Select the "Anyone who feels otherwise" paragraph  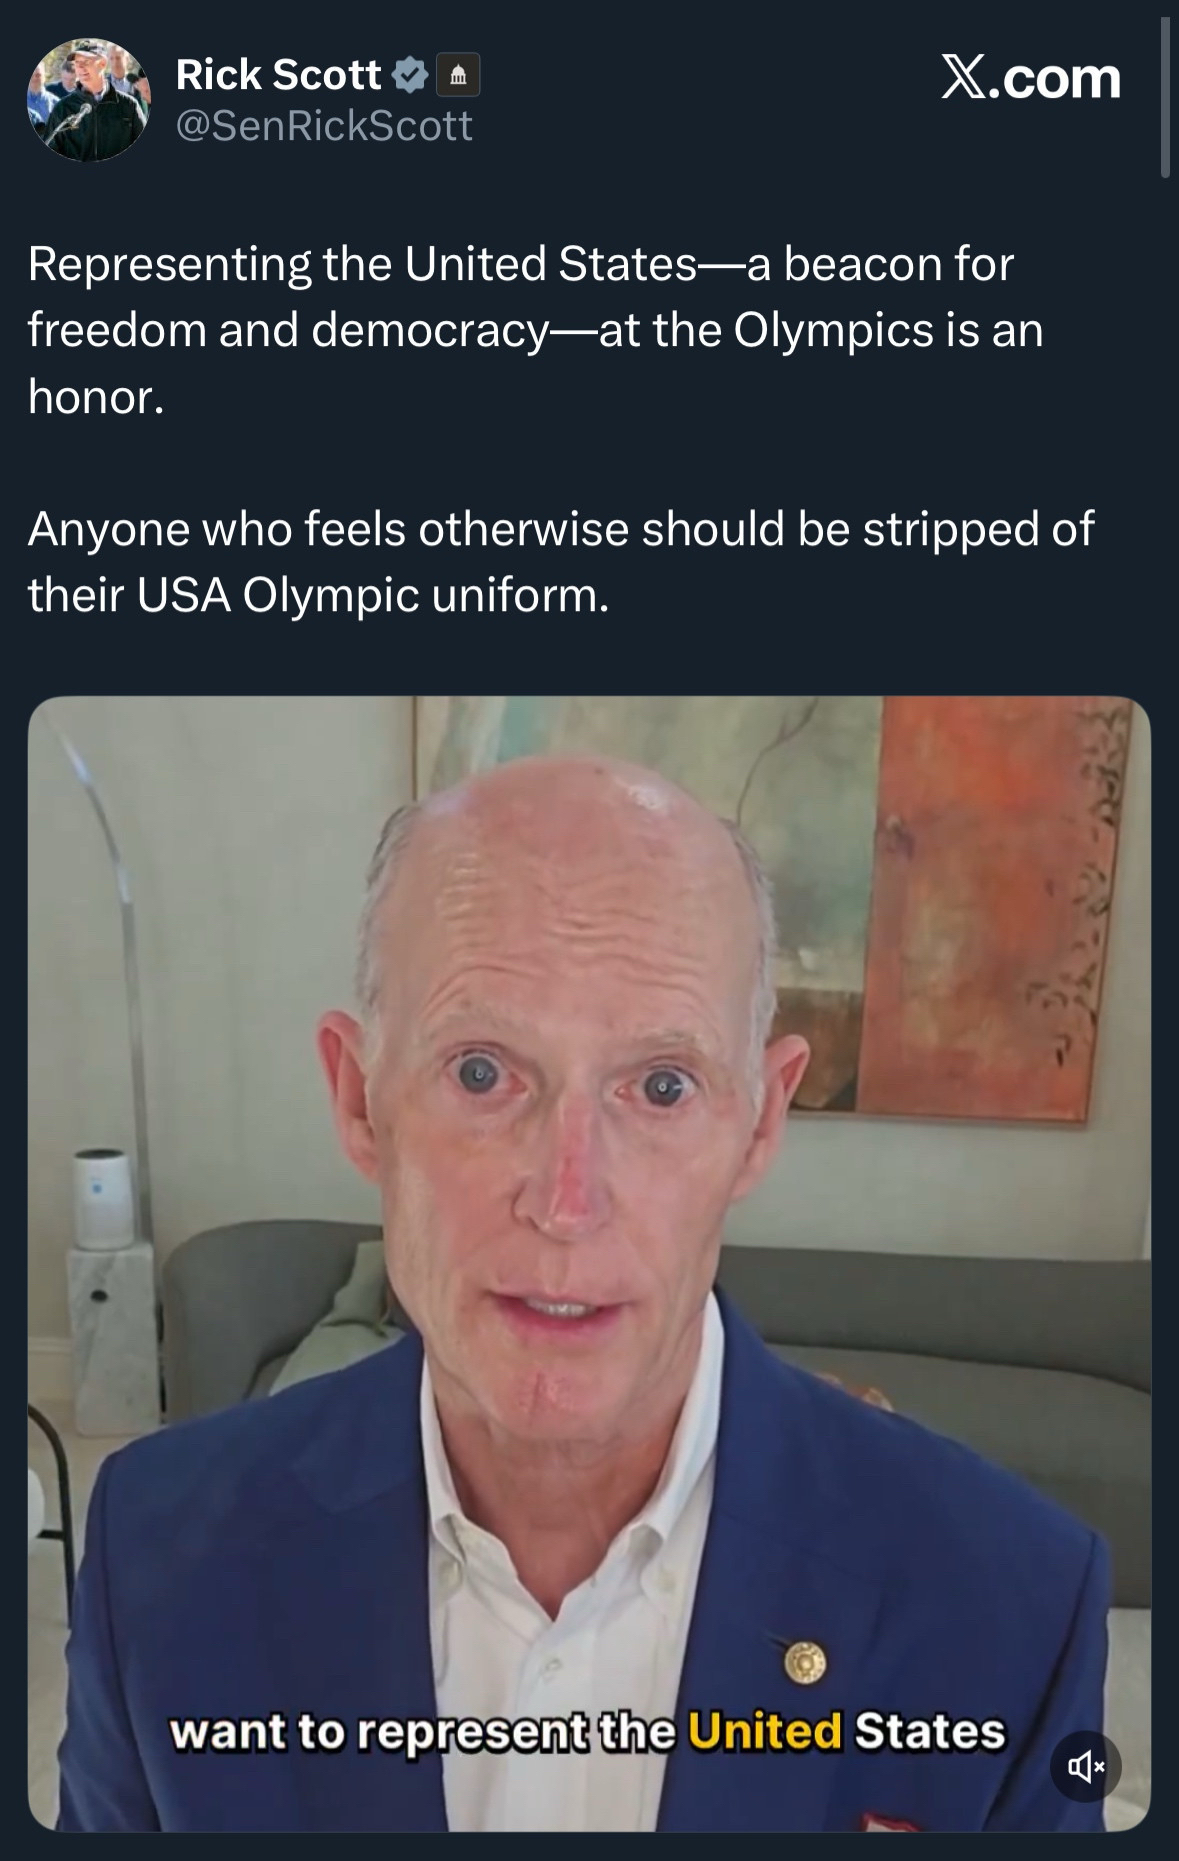point(561,562)
